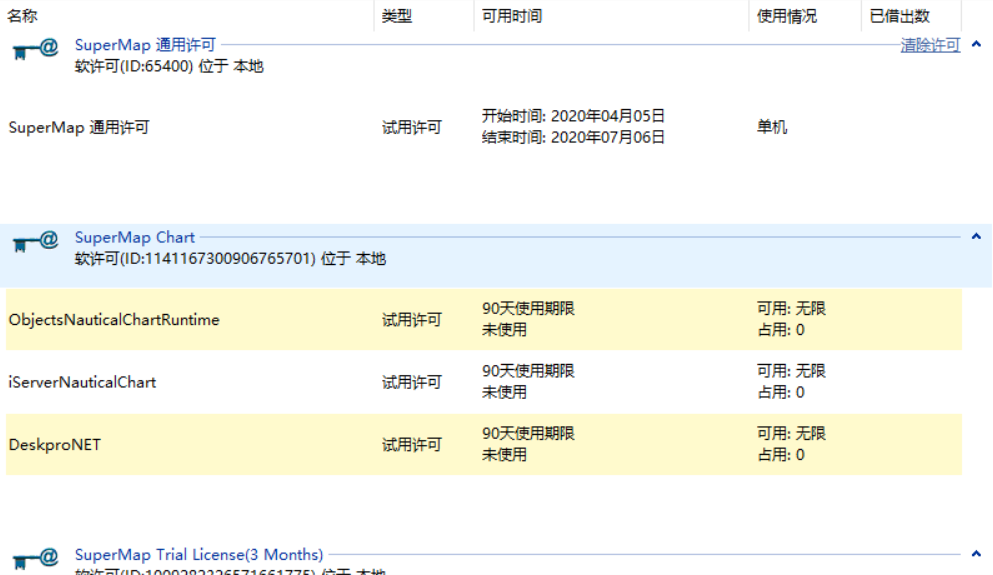
Task: Collapse the SuperMap Chart group
Action: (976, 237)
